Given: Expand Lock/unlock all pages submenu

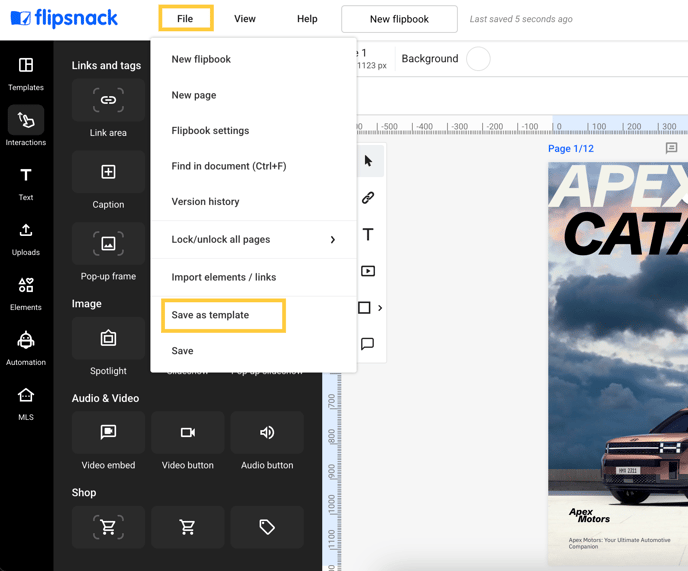Looking at the screenshot, I should (333, 240).
